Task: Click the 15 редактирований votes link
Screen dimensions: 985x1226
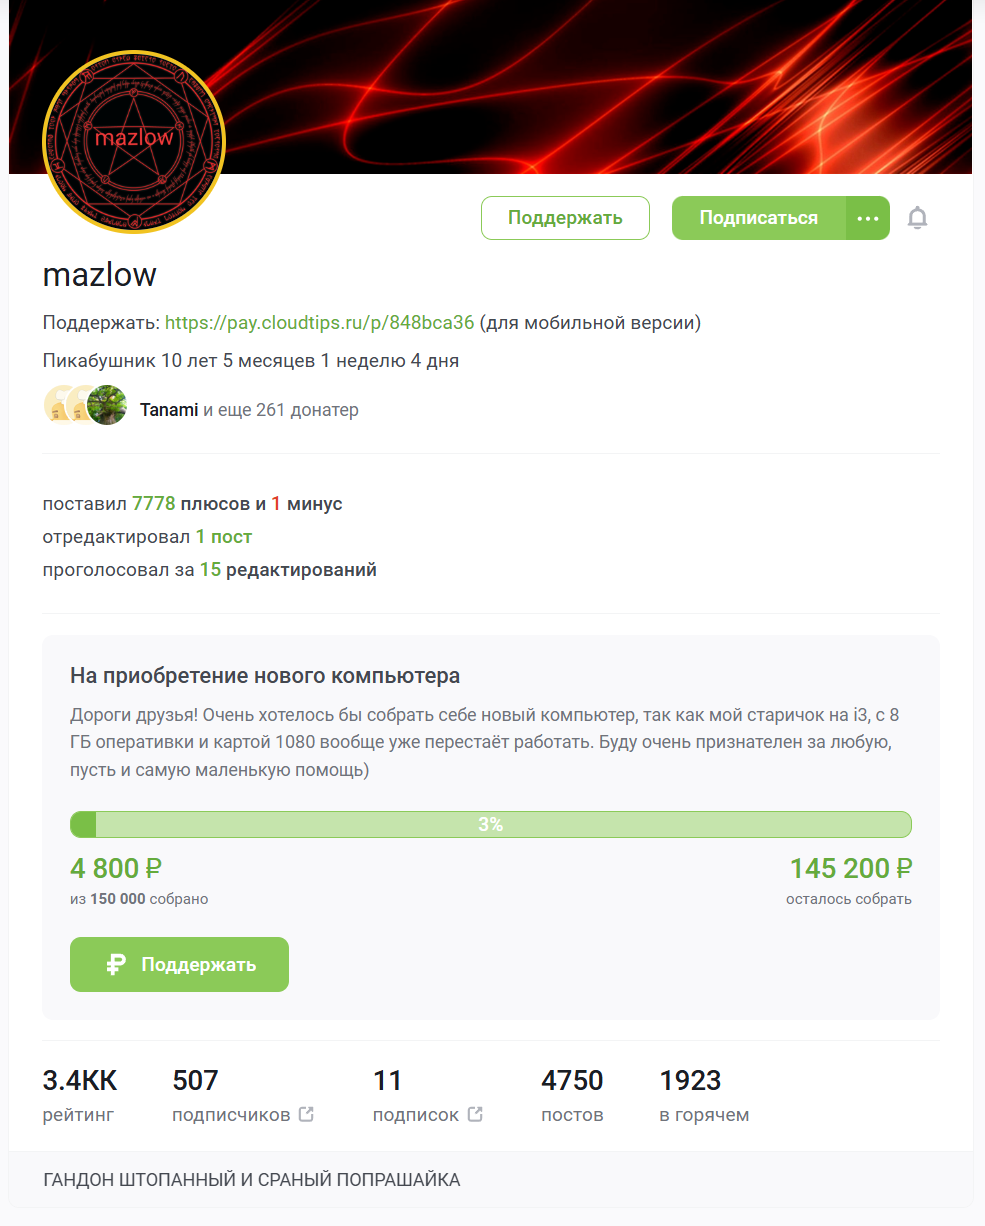Action: [x=288, y=570]
